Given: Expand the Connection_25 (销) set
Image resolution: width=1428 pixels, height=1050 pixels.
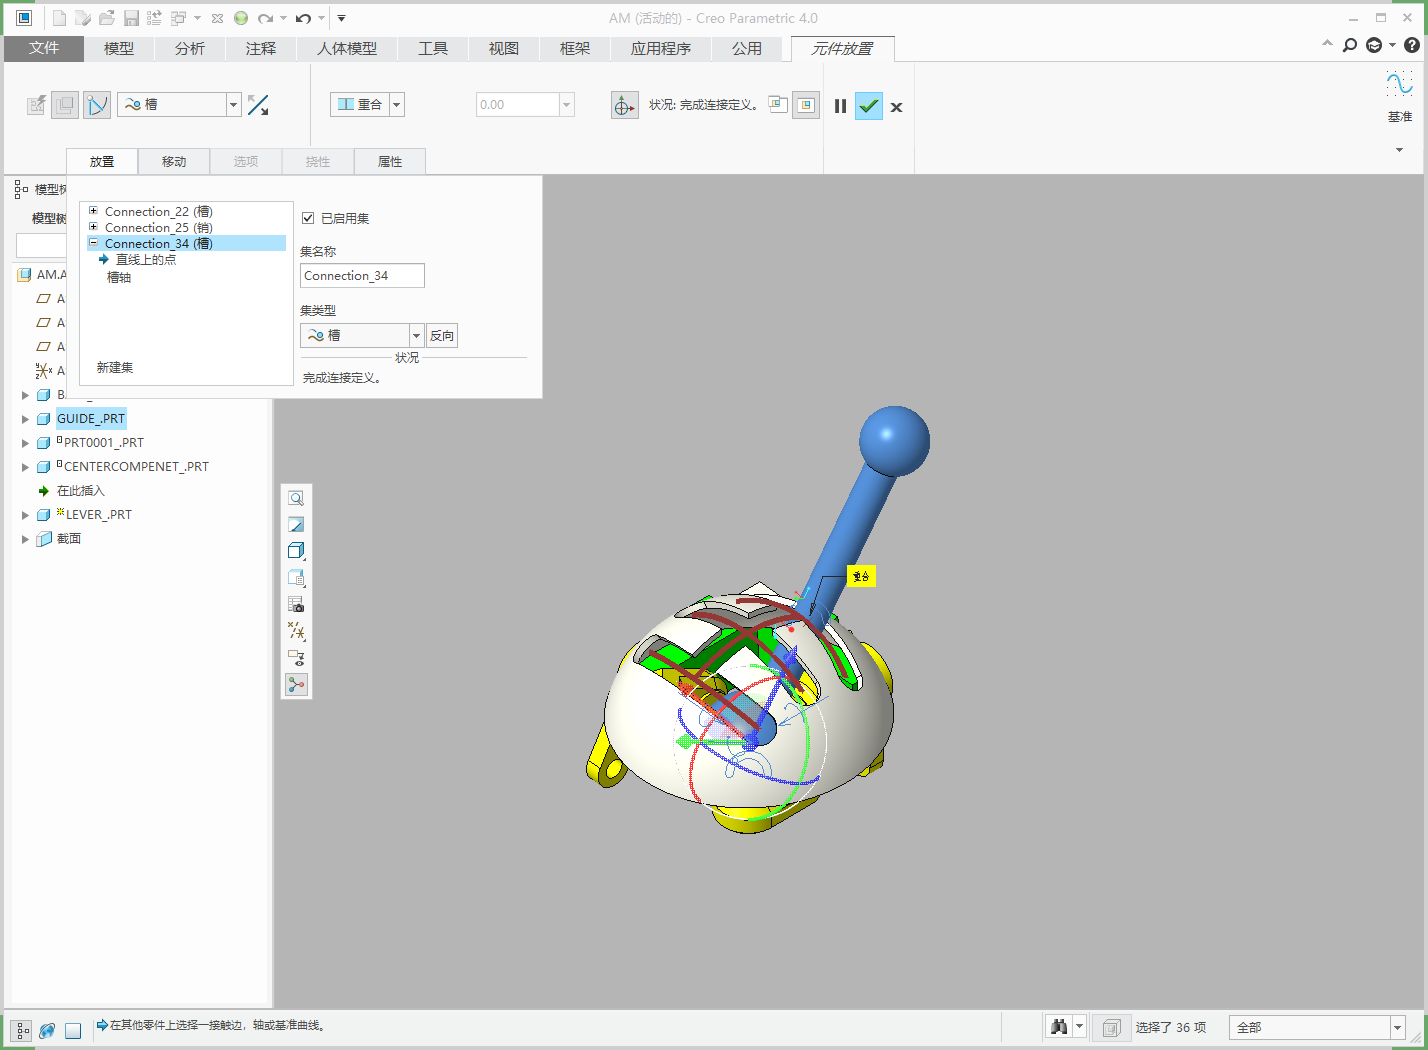Looking at the screenshot, I should tap(93, 227).
